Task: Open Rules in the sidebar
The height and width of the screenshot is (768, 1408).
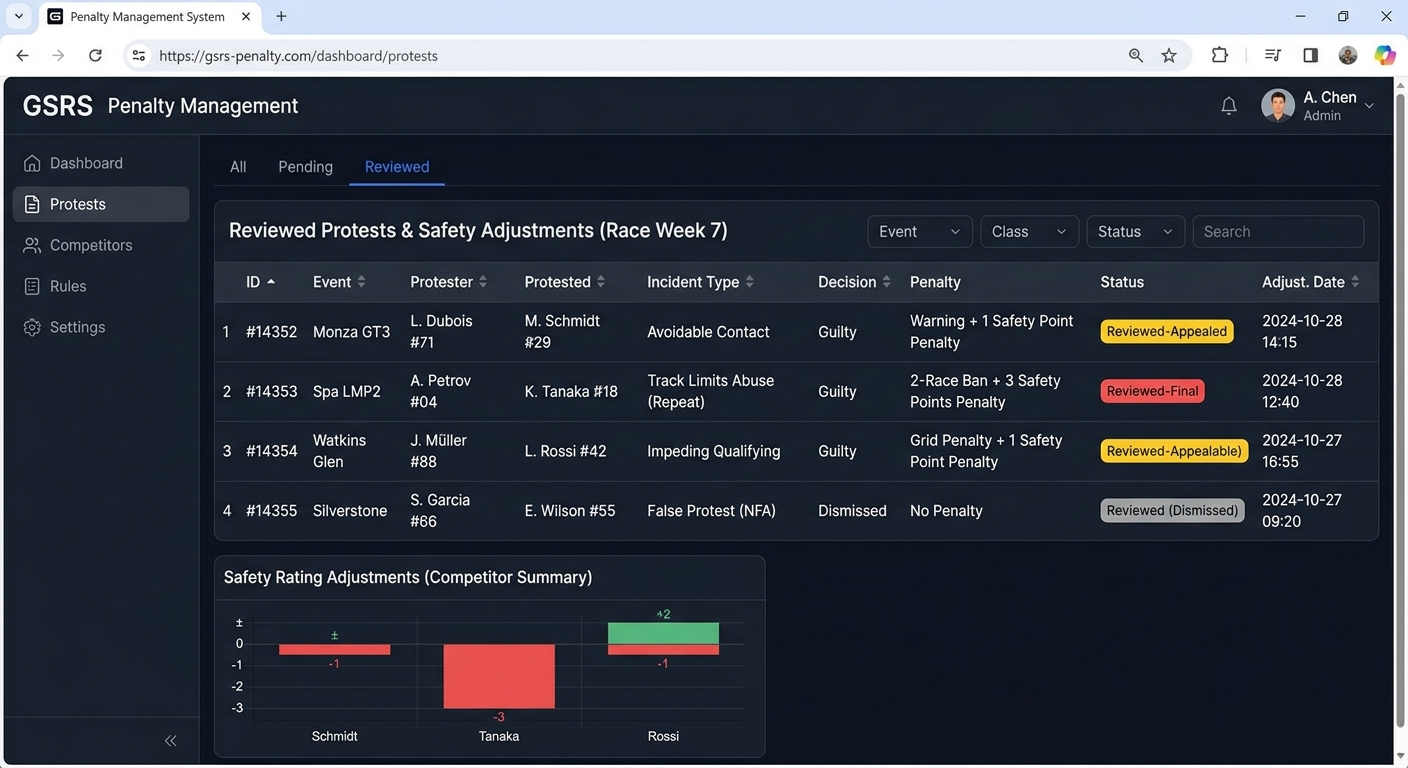Action: [x=101, y=286]
